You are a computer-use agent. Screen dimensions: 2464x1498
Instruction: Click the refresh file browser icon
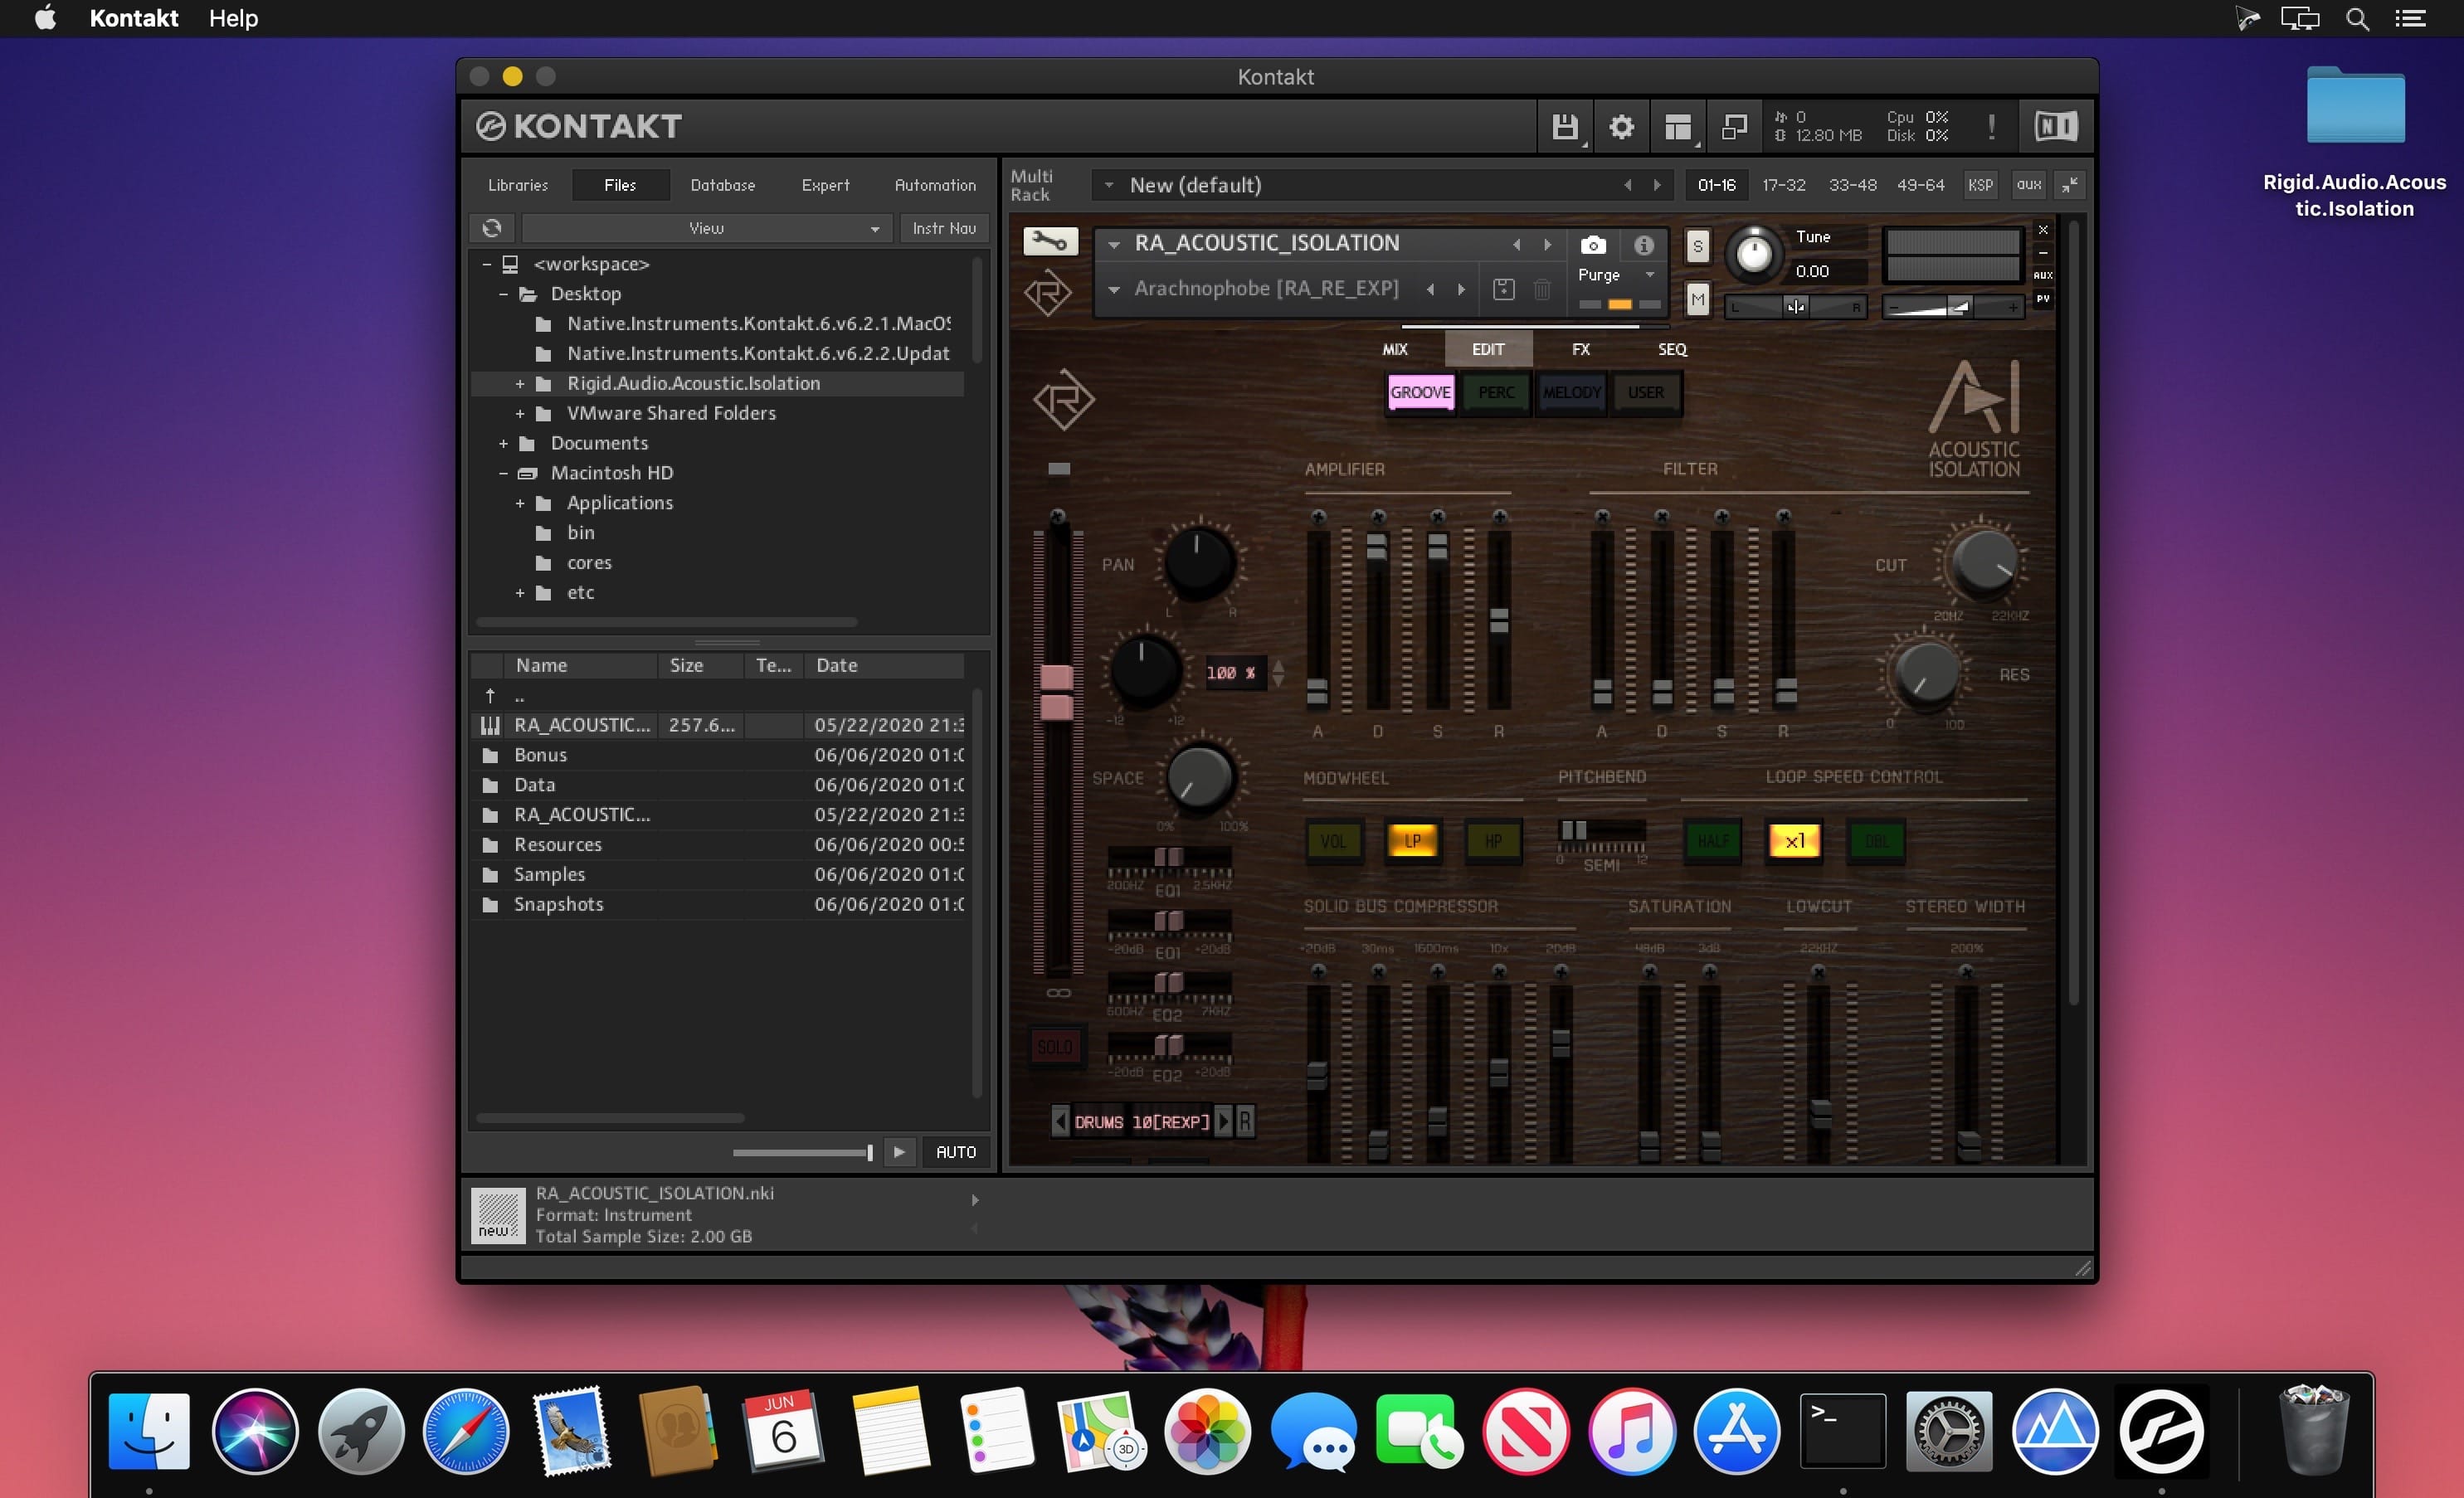pyautogui.click(x=492, y=228)
